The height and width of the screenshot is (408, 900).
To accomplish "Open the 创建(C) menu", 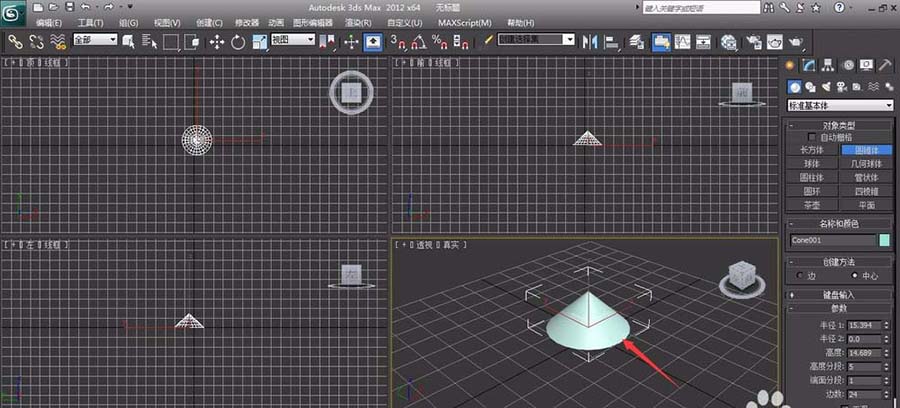I will click(209, 23).
